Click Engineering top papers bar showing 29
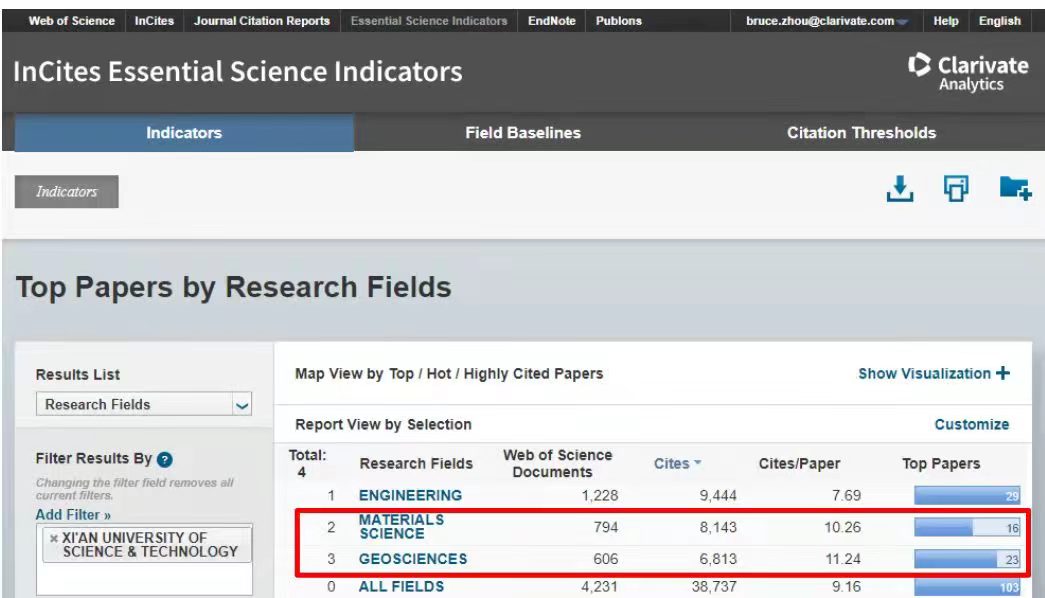The width and height of the screenshot is (1045, 598). [x=967, y=495]
